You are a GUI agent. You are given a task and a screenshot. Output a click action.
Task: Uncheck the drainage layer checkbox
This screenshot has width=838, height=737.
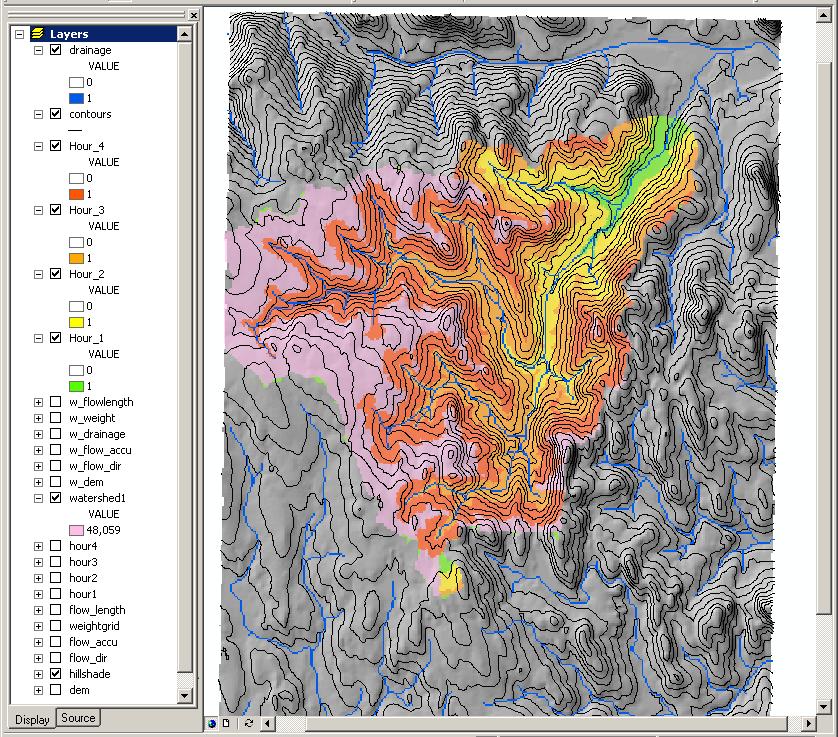pyautogui.click(x=56, y=50)
